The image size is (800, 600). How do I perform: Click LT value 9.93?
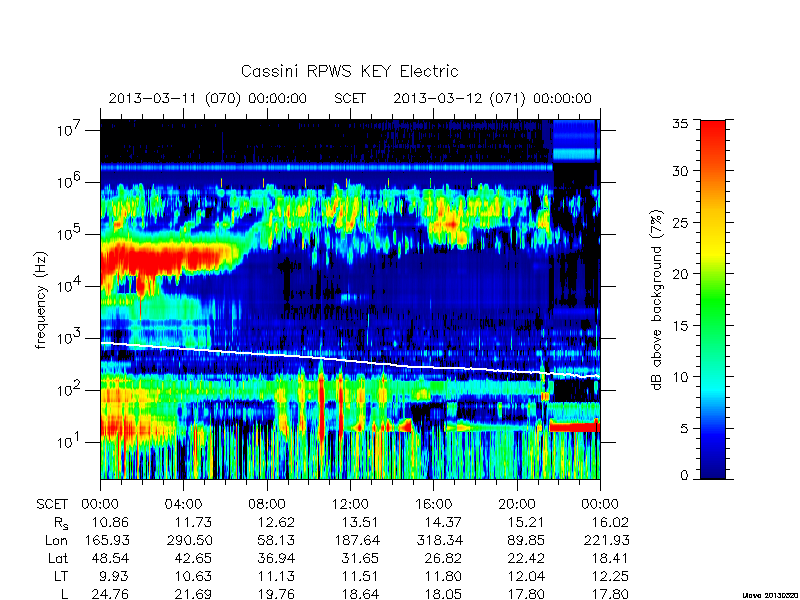[115, 577]
